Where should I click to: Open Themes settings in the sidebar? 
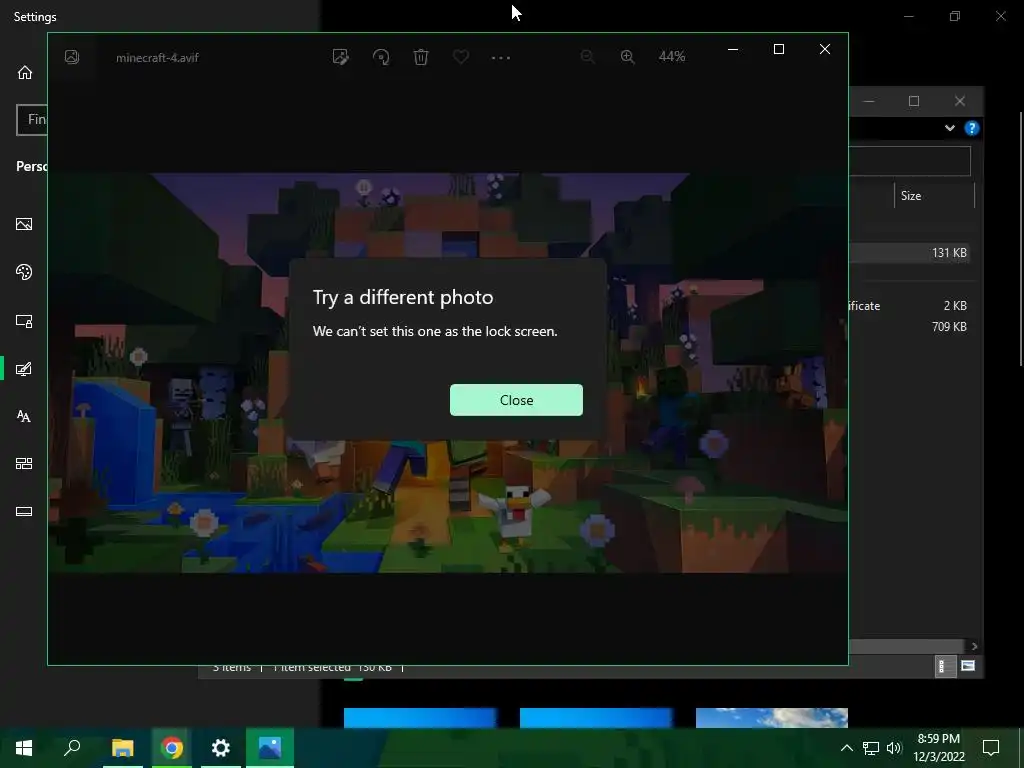click(24, 369)
